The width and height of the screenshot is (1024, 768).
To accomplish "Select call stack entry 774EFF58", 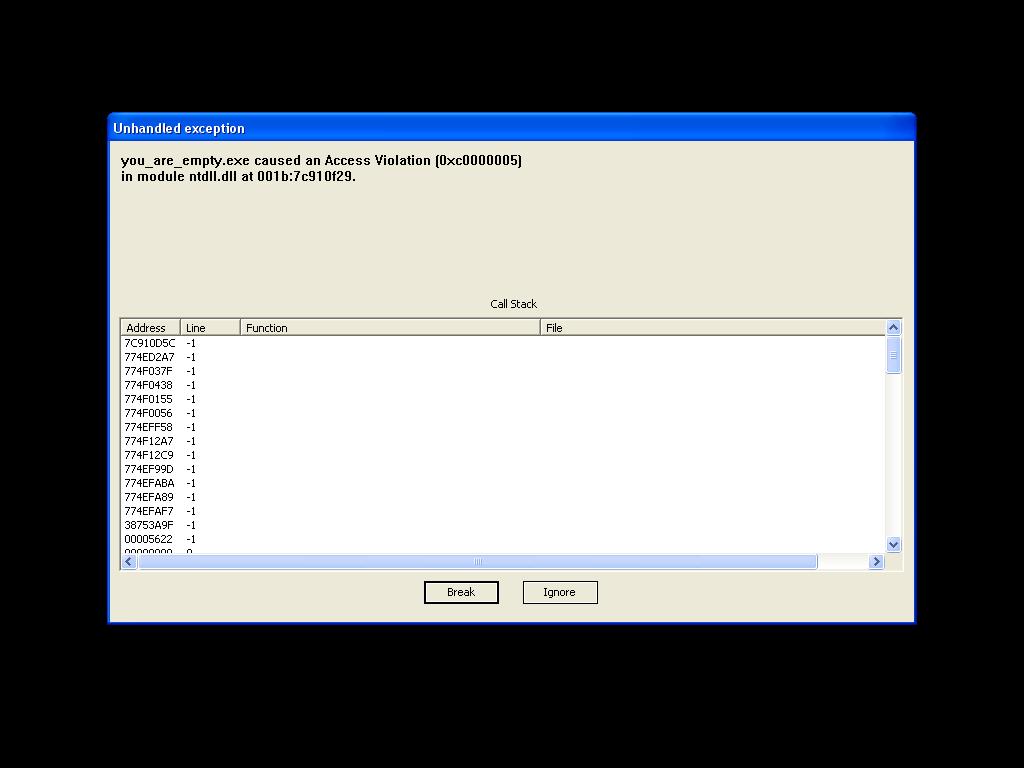I will point(149,427).
